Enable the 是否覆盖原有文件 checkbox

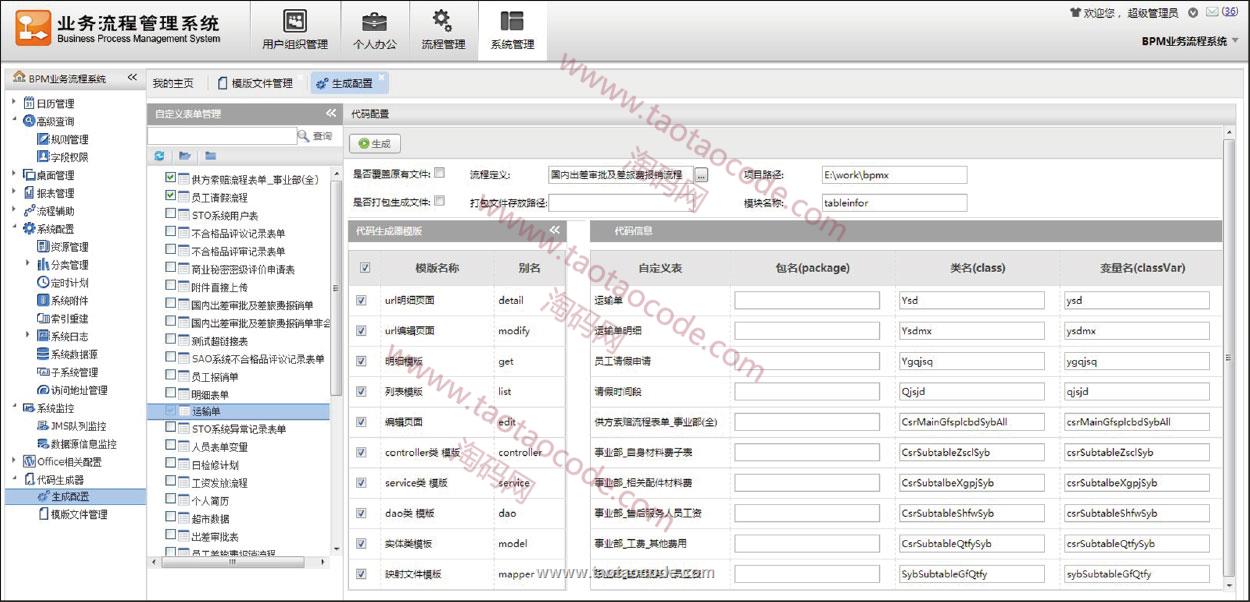point(440,173)
